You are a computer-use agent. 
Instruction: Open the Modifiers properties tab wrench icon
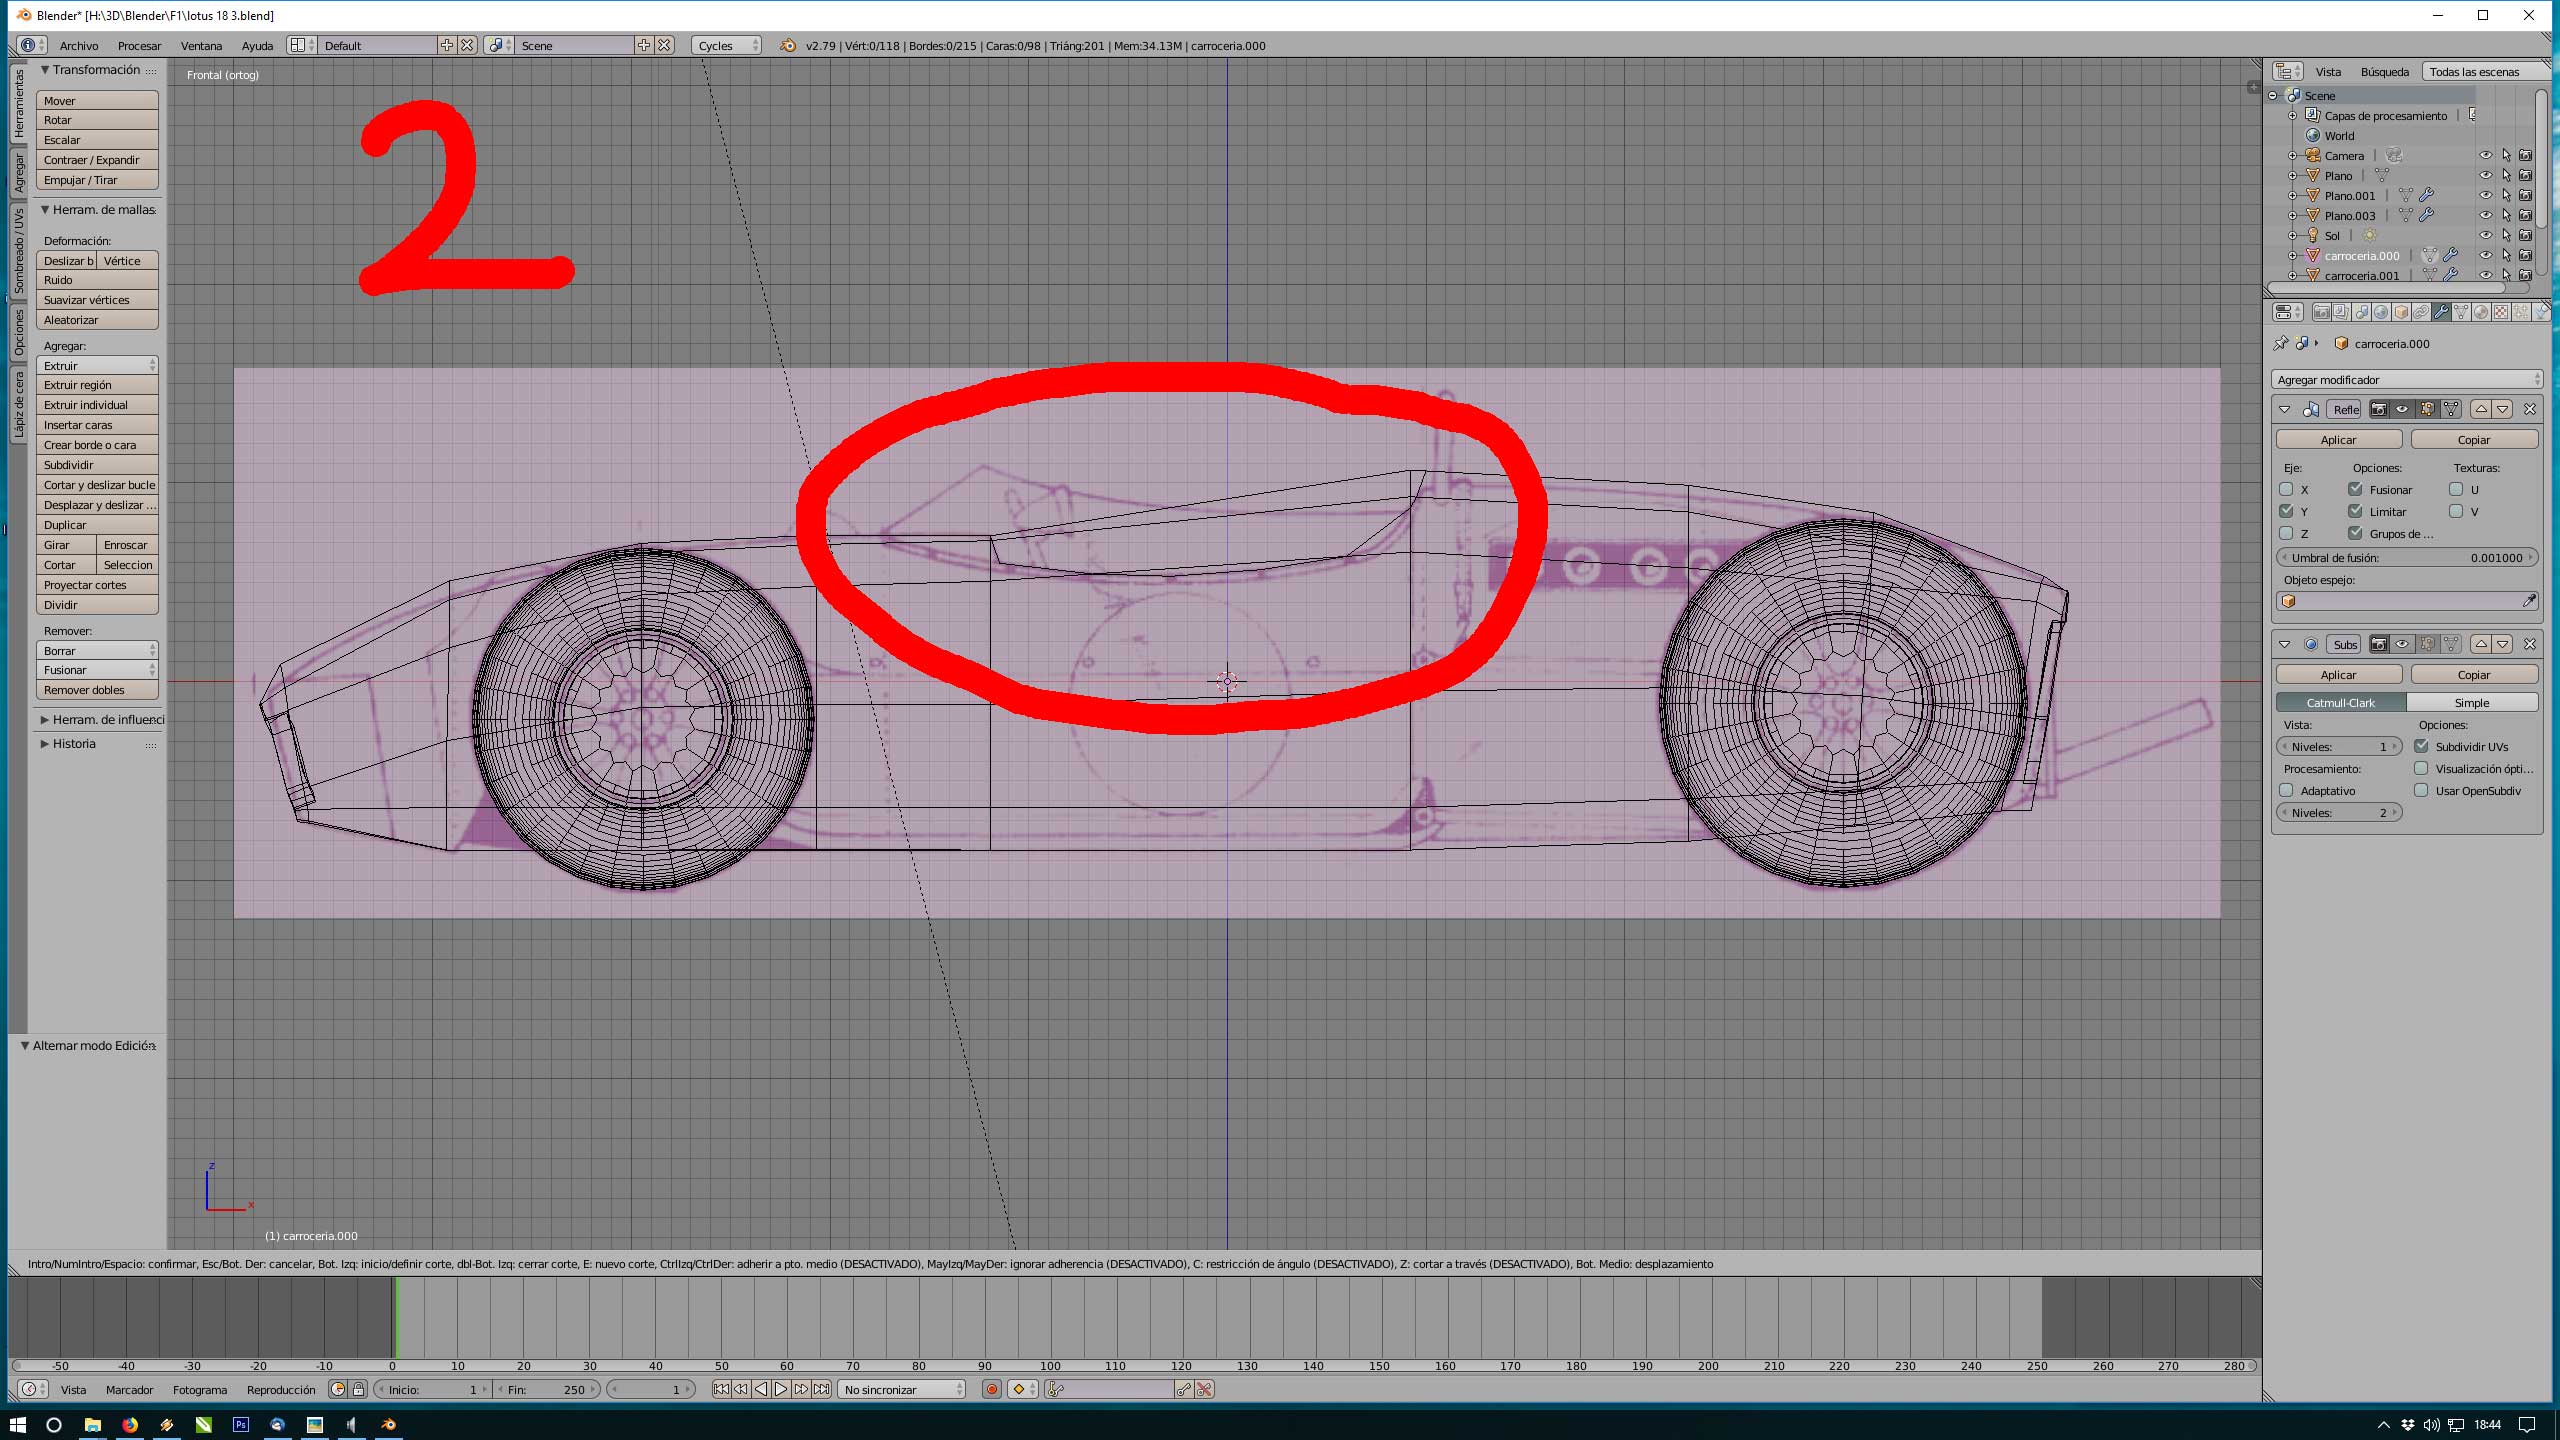2441,312
